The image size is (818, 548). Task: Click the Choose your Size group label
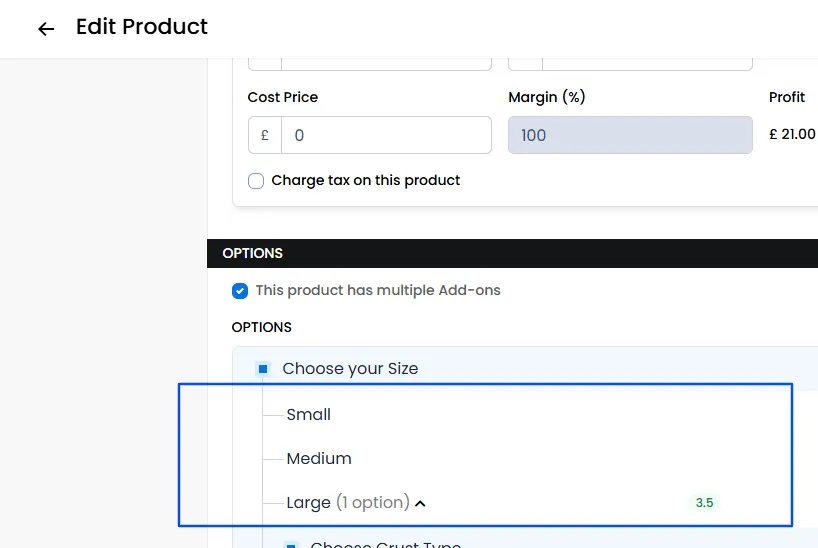tap(350, 368)
